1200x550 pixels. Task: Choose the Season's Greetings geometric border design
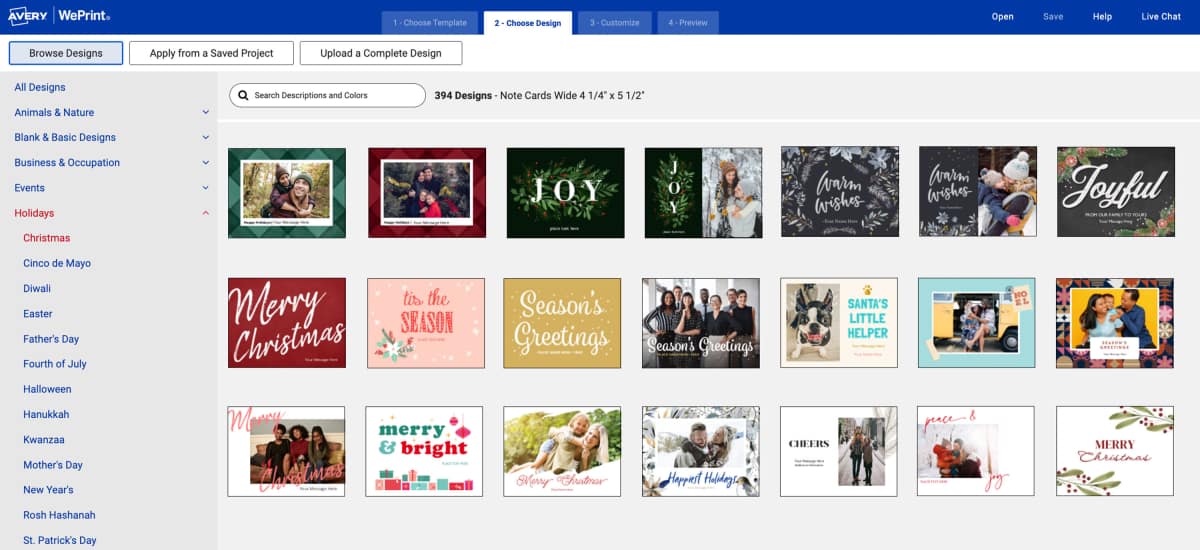point(1115,323)
